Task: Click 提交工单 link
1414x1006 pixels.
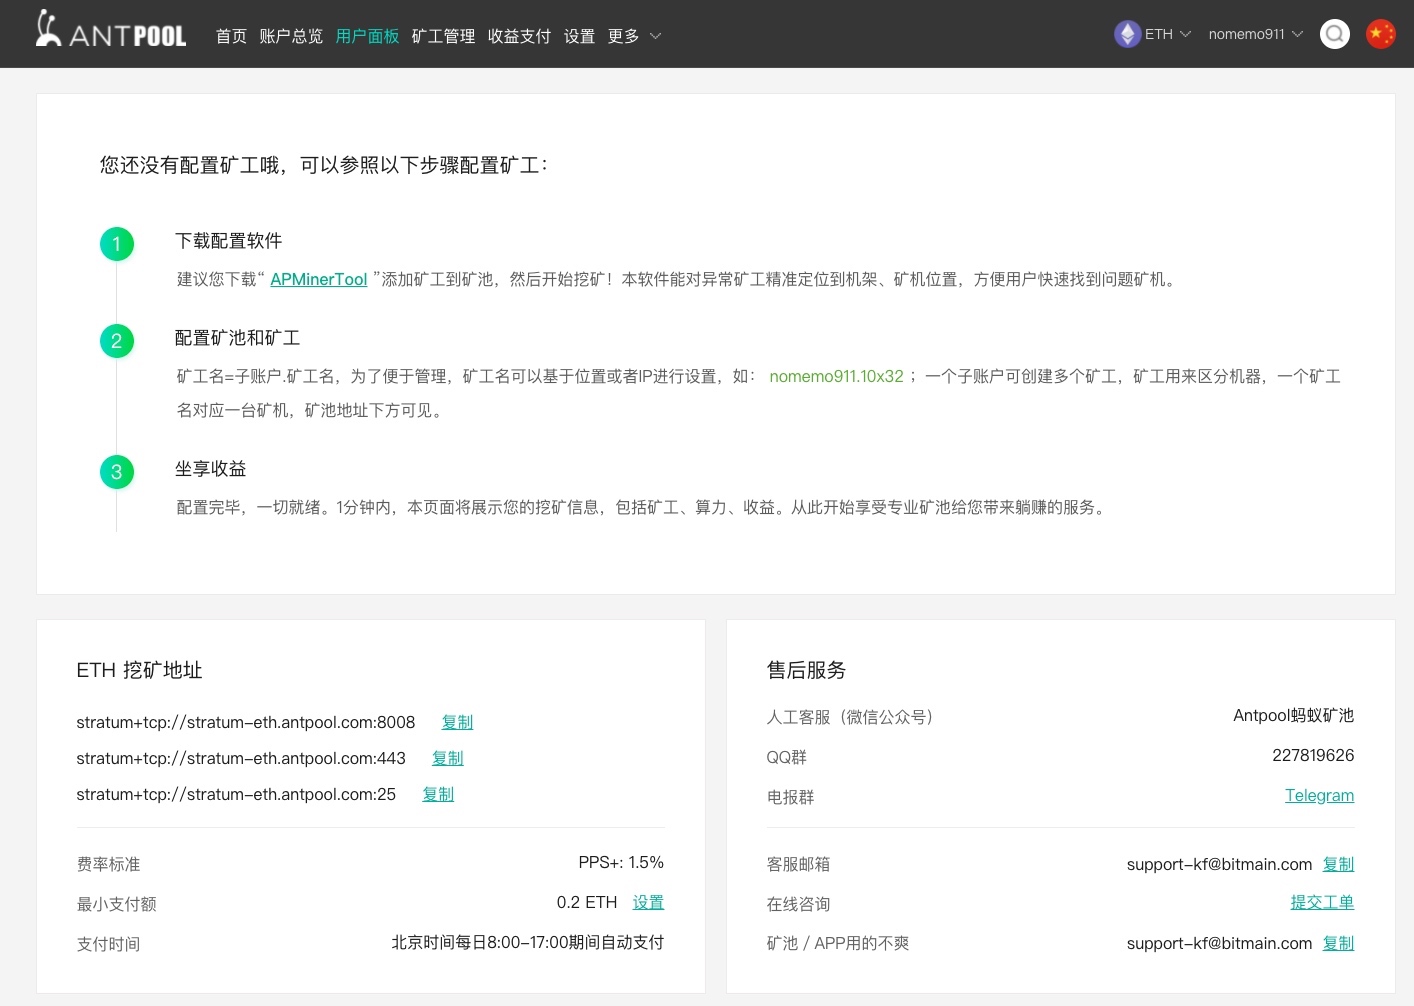Action: [x=1322, y=902]
